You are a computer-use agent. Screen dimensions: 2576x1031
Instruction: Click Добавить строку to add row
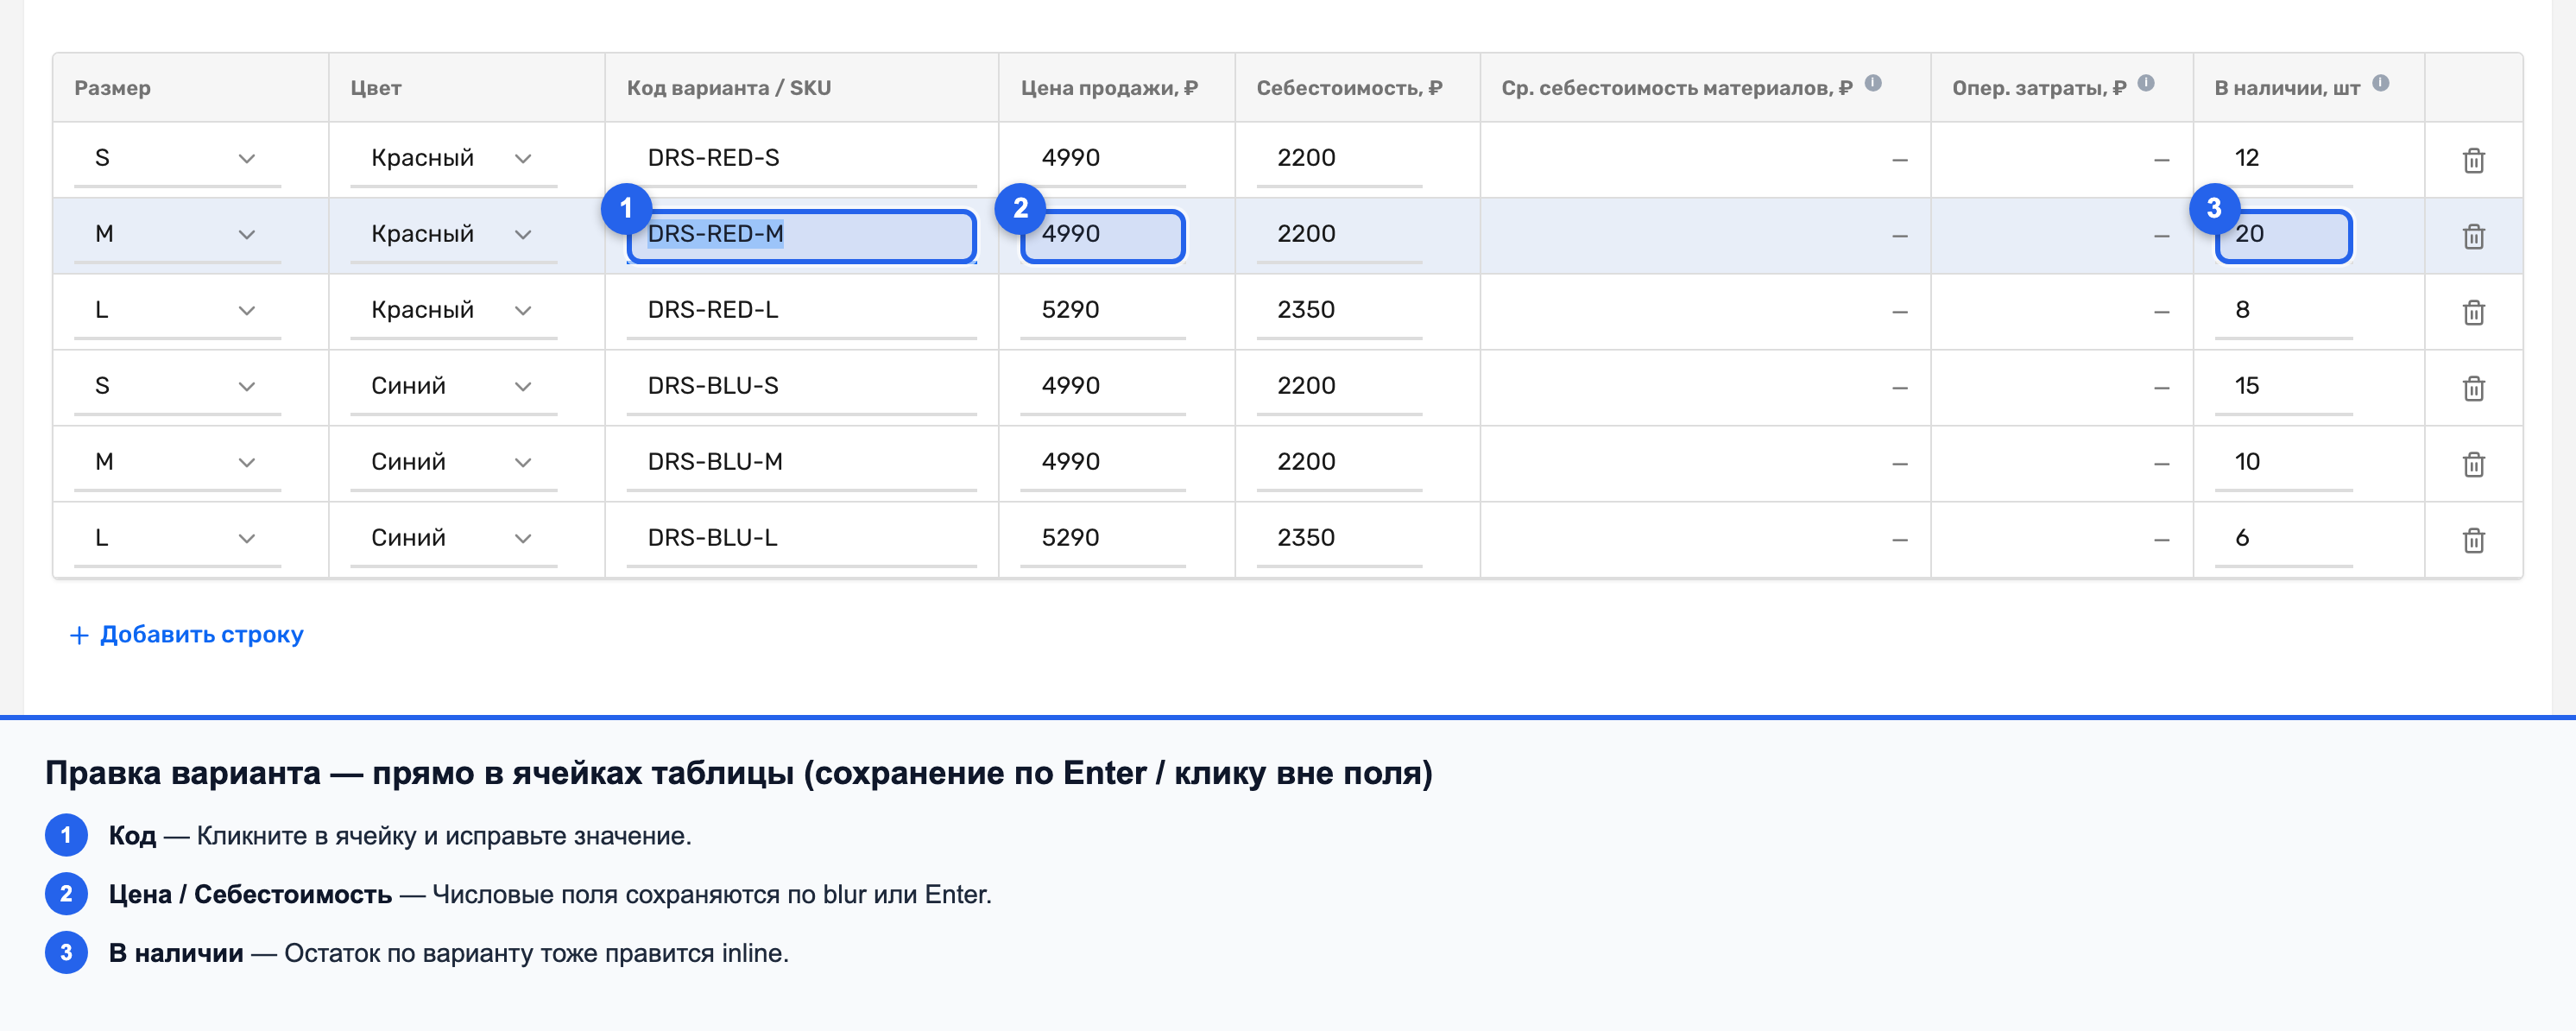coord(186,635)
